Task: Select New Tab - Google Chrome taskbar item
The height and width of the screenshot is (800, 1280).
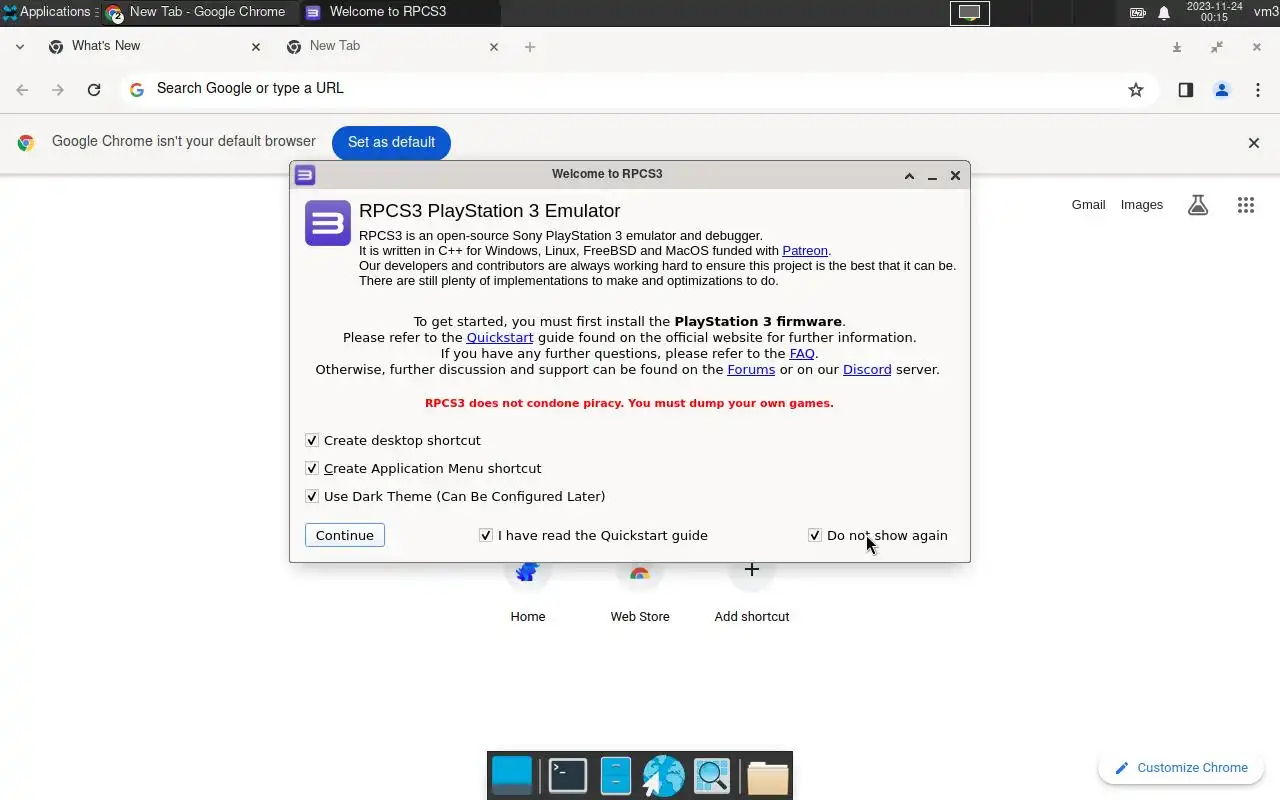Action: [x=198, y=12]
